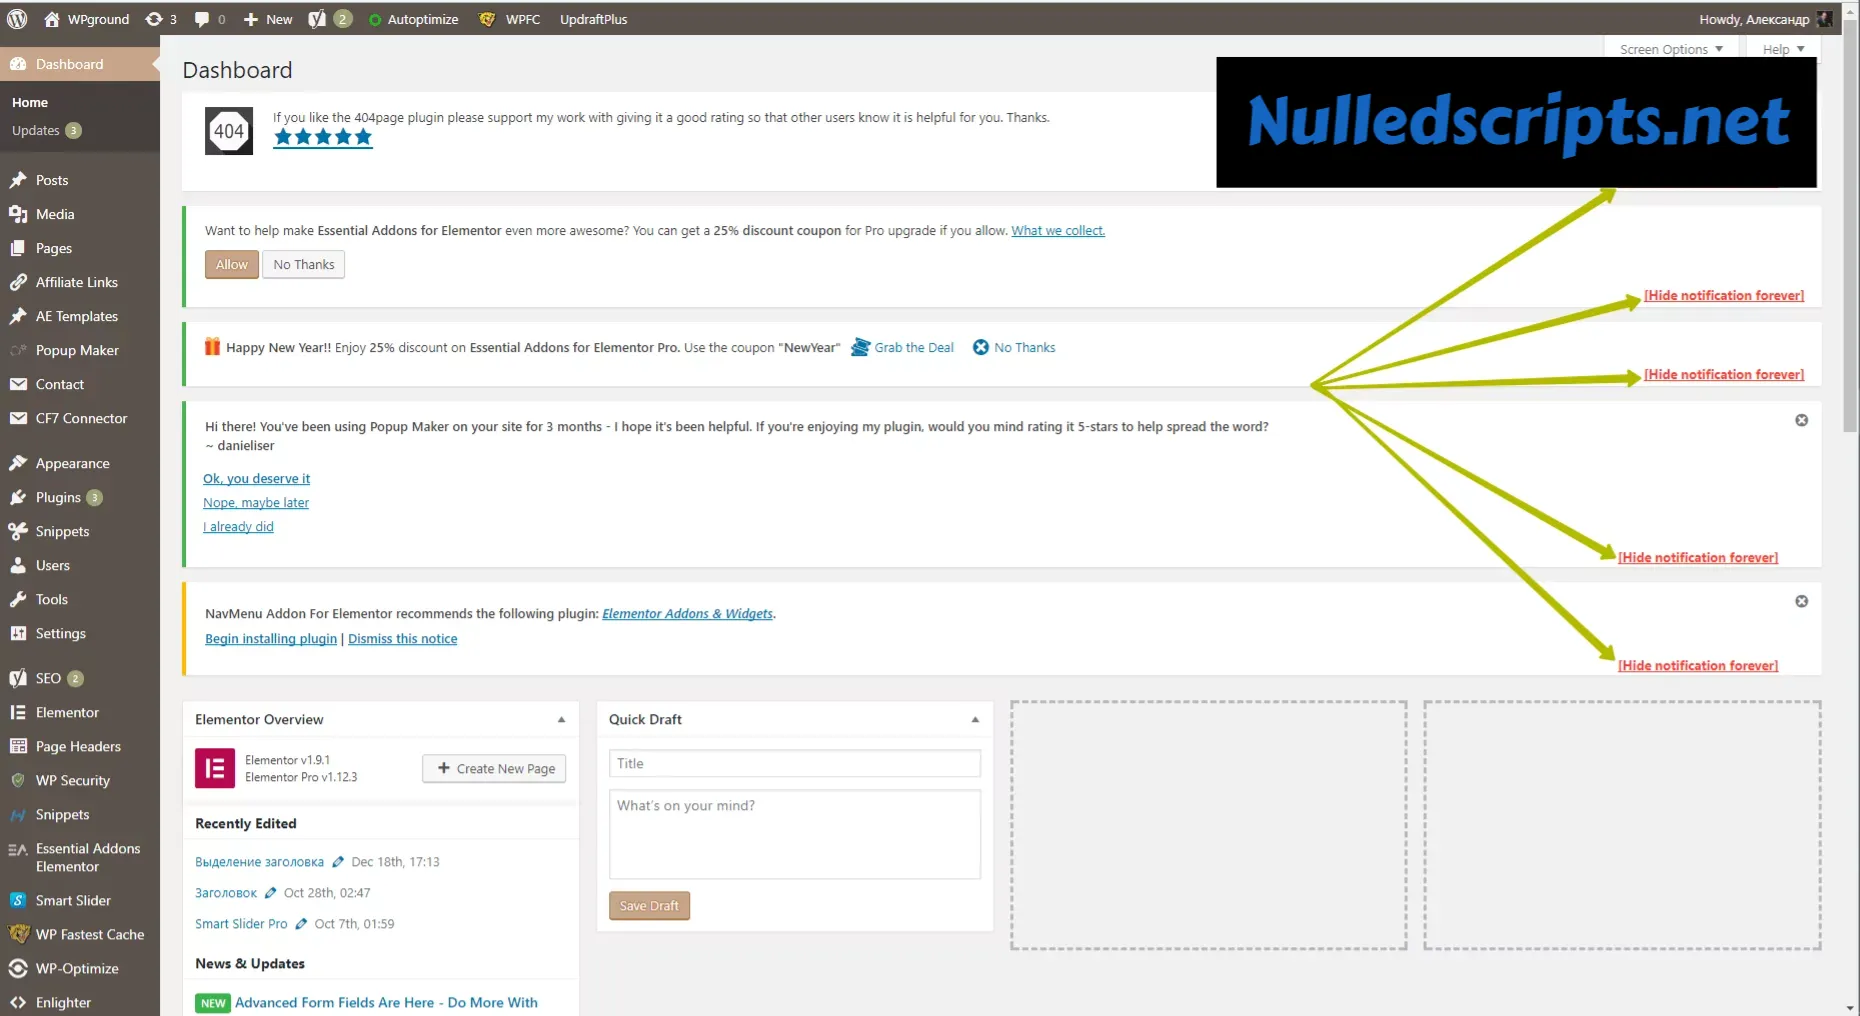Open the Autoptimize admin bar menu
1860x1016 pixels.
pos(413,19)
